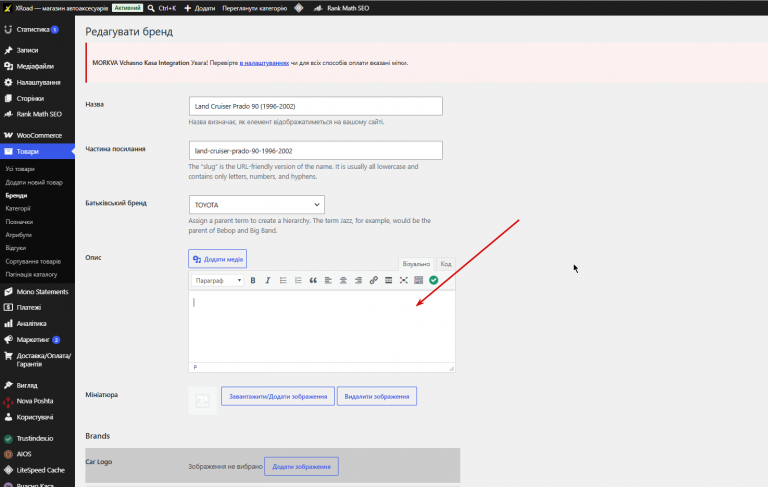768x487 pixels.
Task: Click the miniature placeholder thumbnail
Action: click(202, 401)
